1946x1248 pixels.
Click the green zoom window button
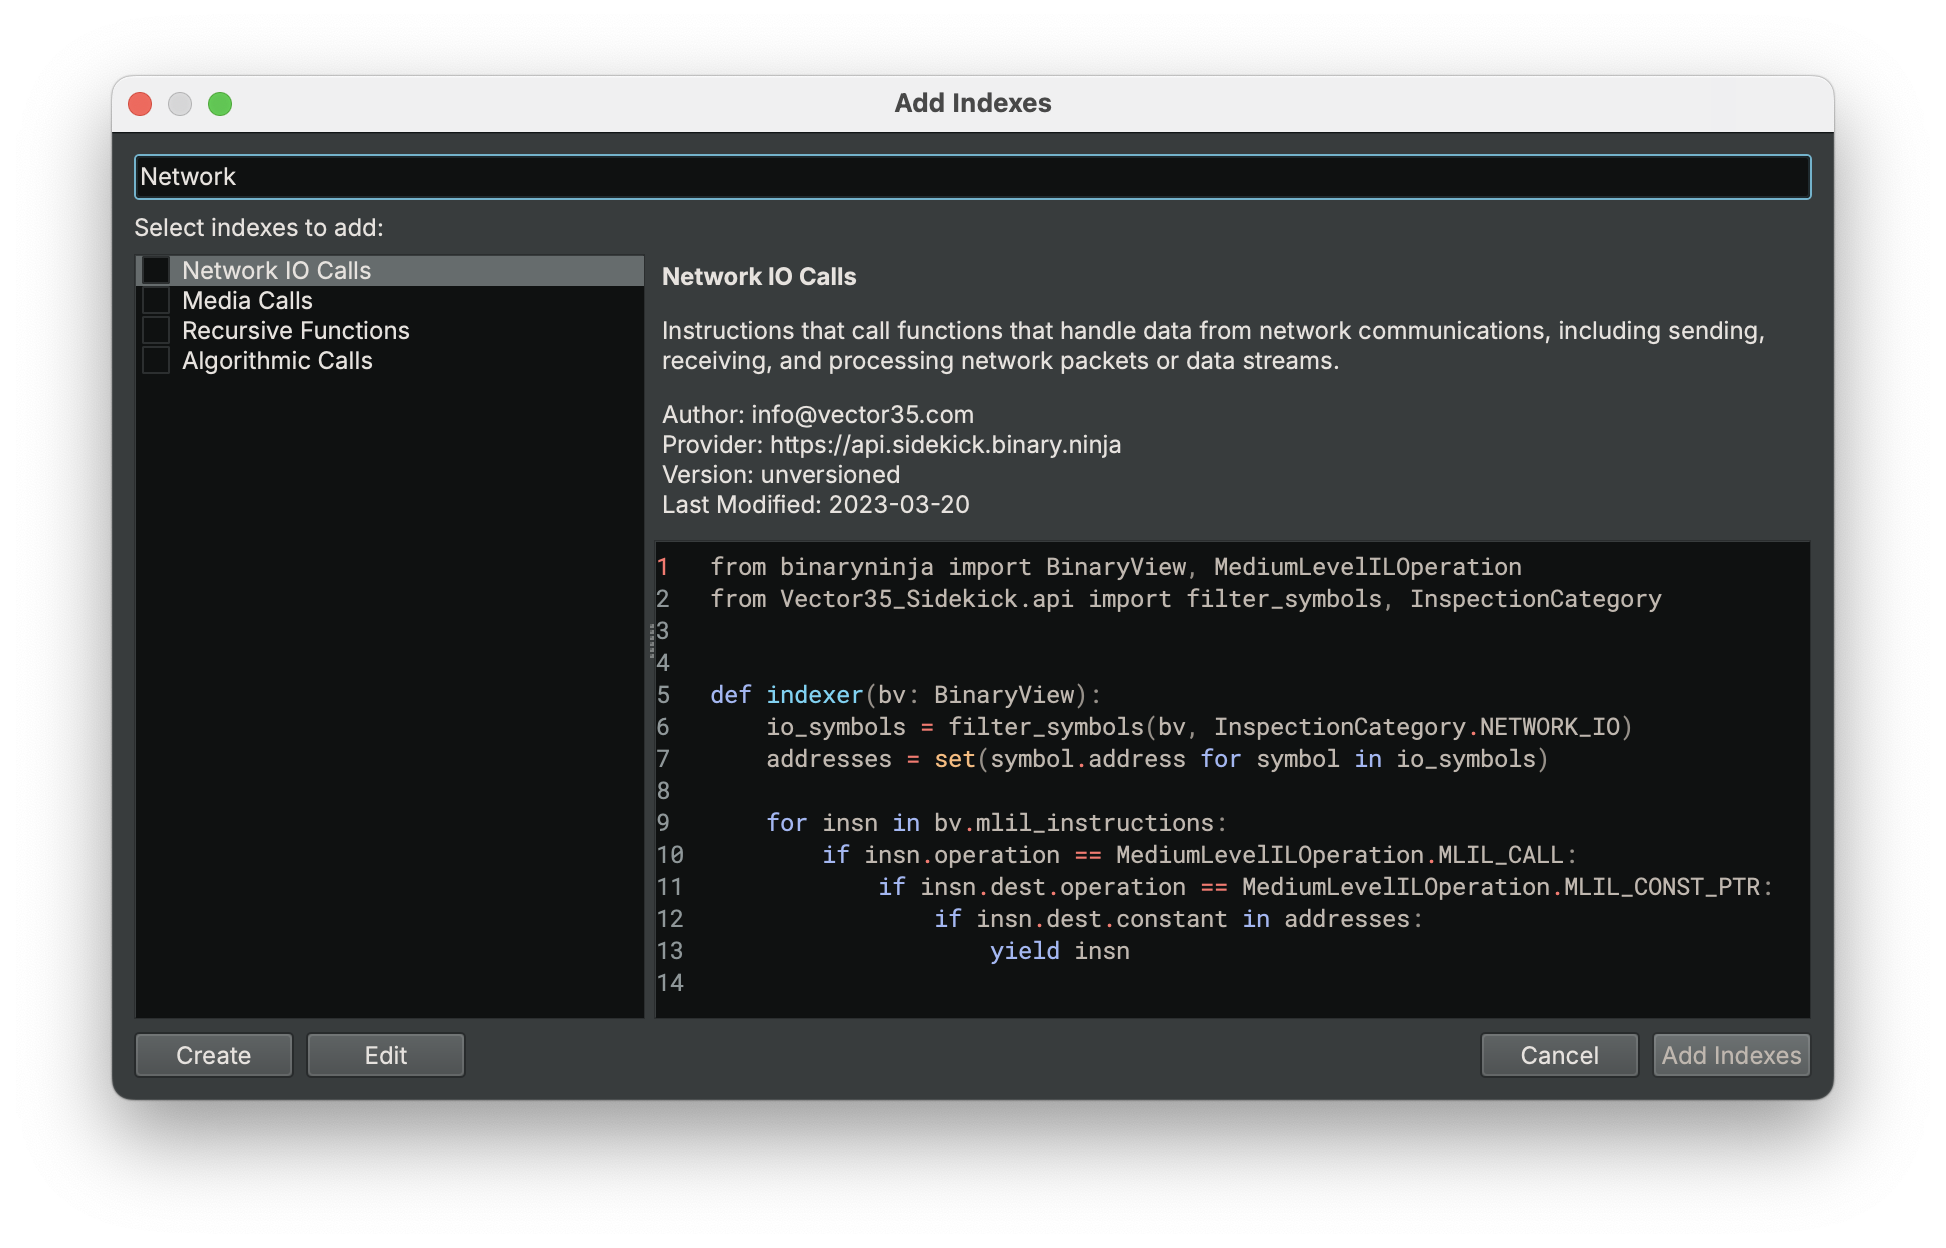tap(220, 104)
